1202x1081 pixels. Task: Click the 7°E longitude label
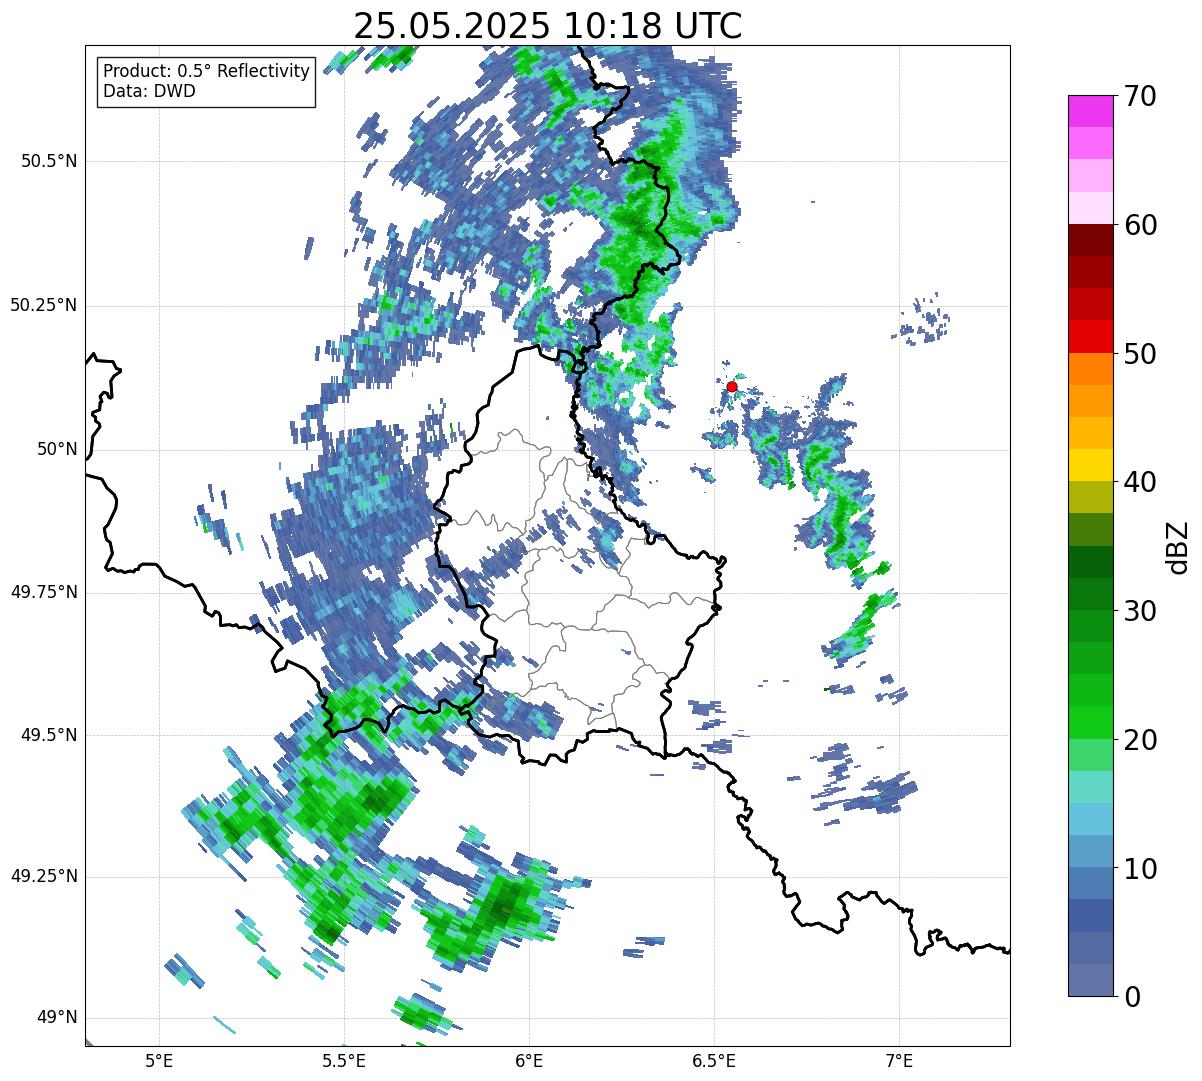(899, 1060)
